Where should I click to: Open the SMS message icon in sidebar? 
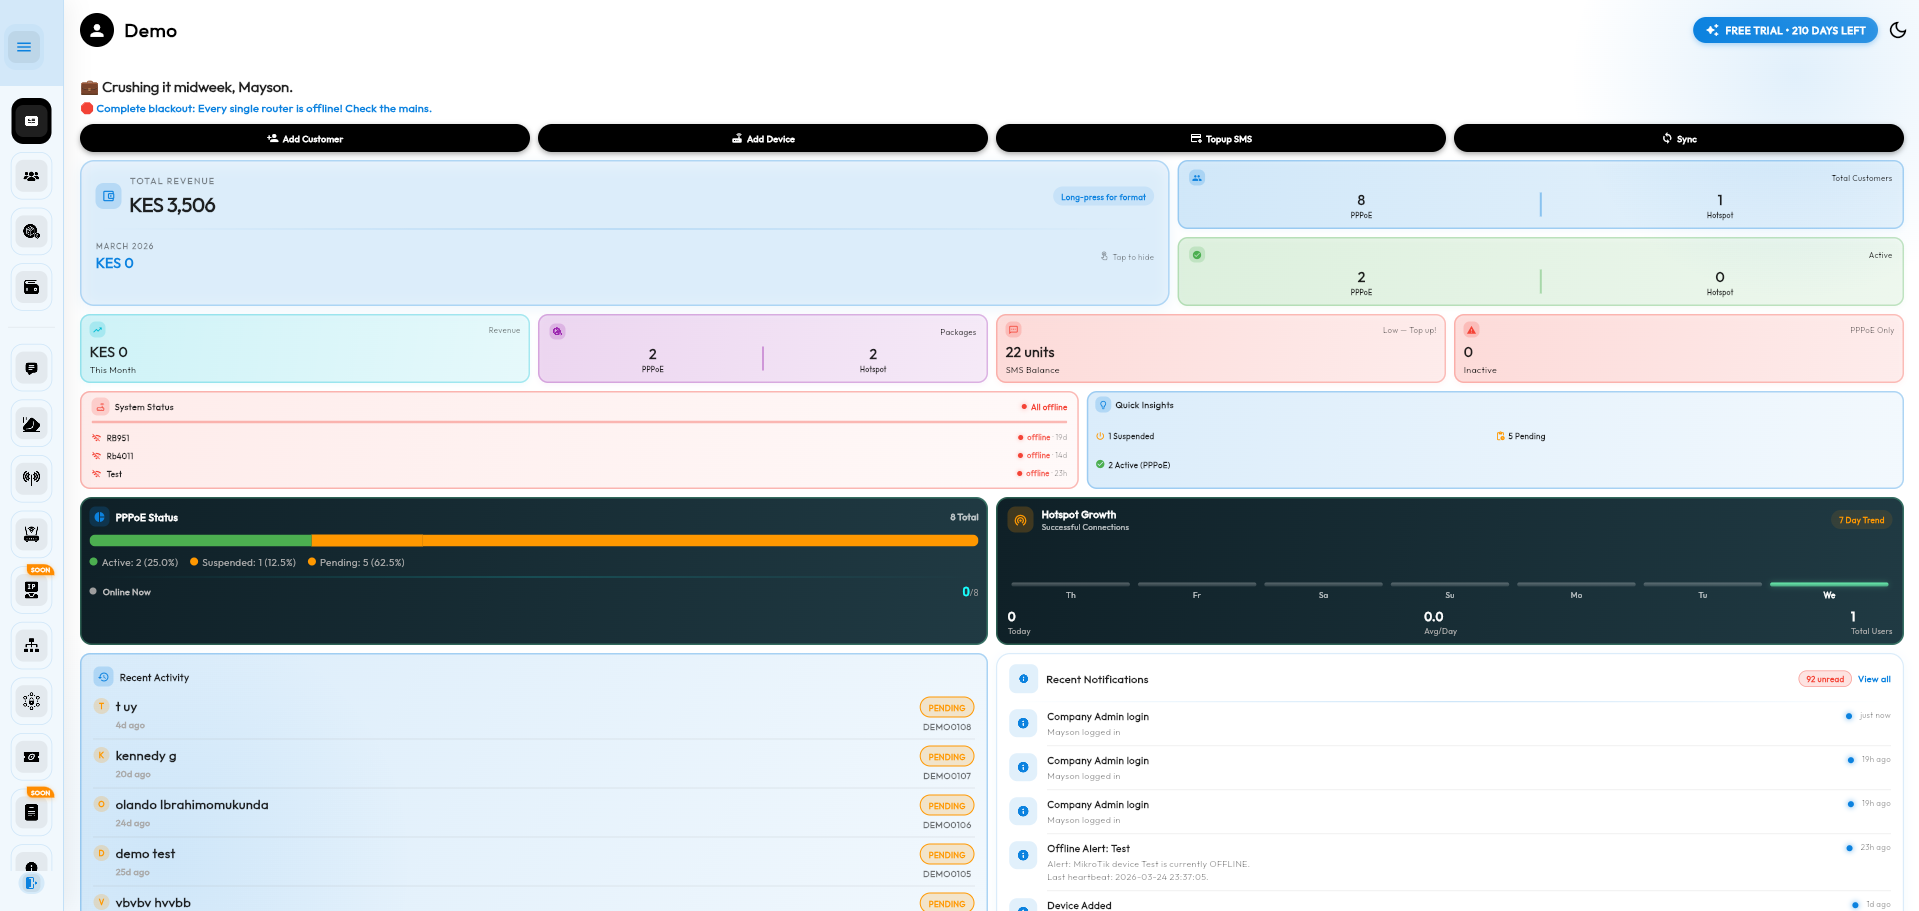coord(31,368)
